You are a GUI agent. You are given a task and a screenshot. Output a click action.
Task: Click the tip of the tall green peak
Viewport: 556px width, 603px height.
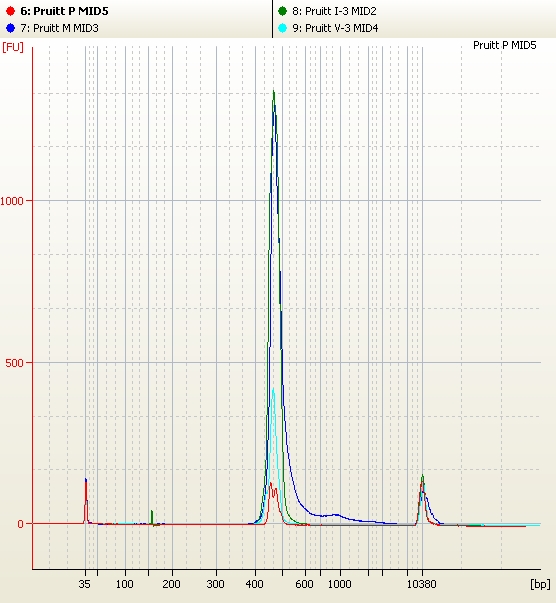(274, 91)
